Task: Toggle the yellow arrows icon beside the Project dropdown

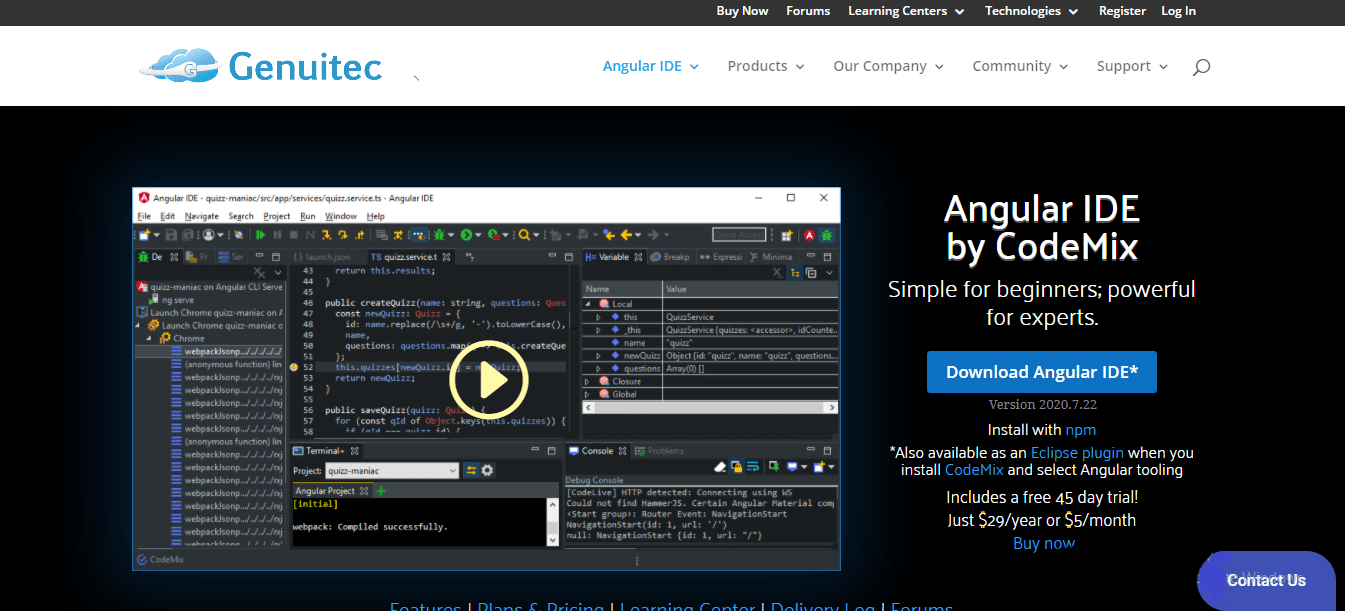Action: [x=472, y=470]
